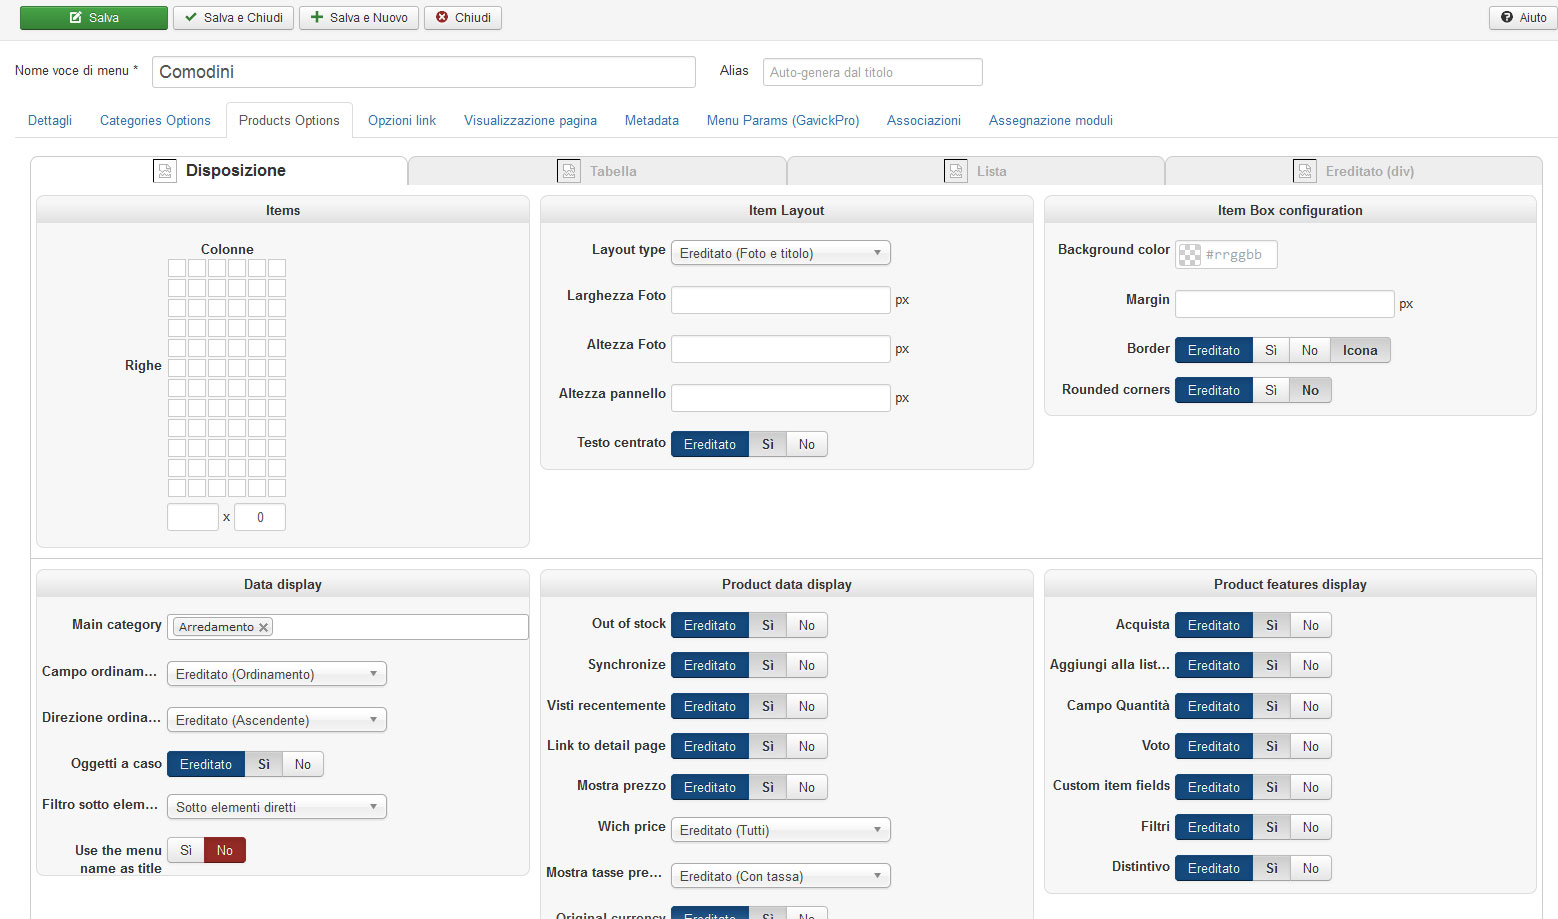Click the empty columns count field
The height and width of the screenshot is (919, 1558).
coord(193,517)
